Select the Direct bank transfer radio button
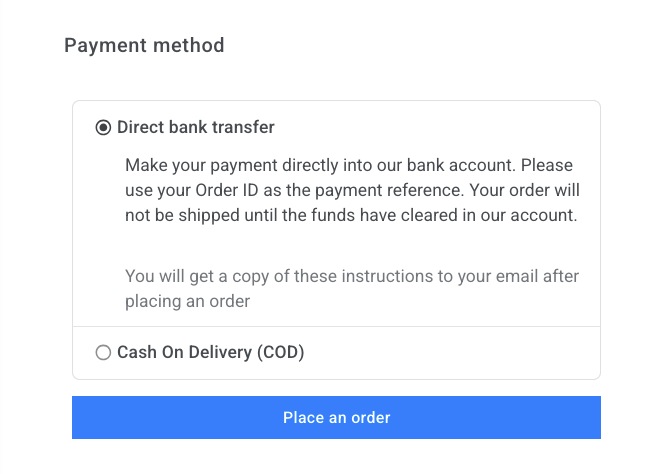The height and width of the screenshot is (474, 663). pos(103,128)
